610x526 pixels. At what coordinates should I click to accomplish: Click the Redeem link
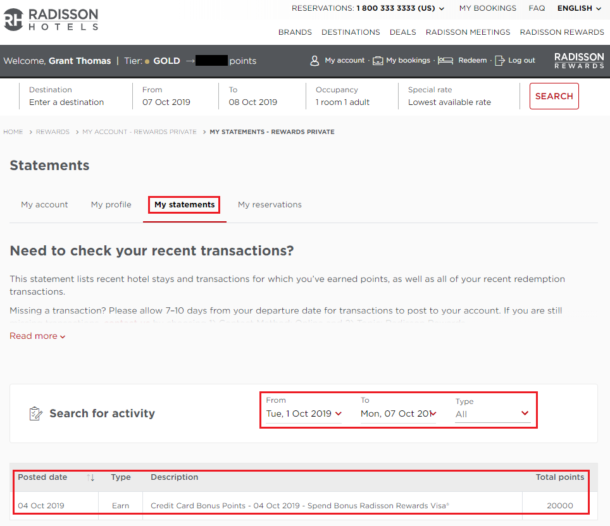click(472, 60)
